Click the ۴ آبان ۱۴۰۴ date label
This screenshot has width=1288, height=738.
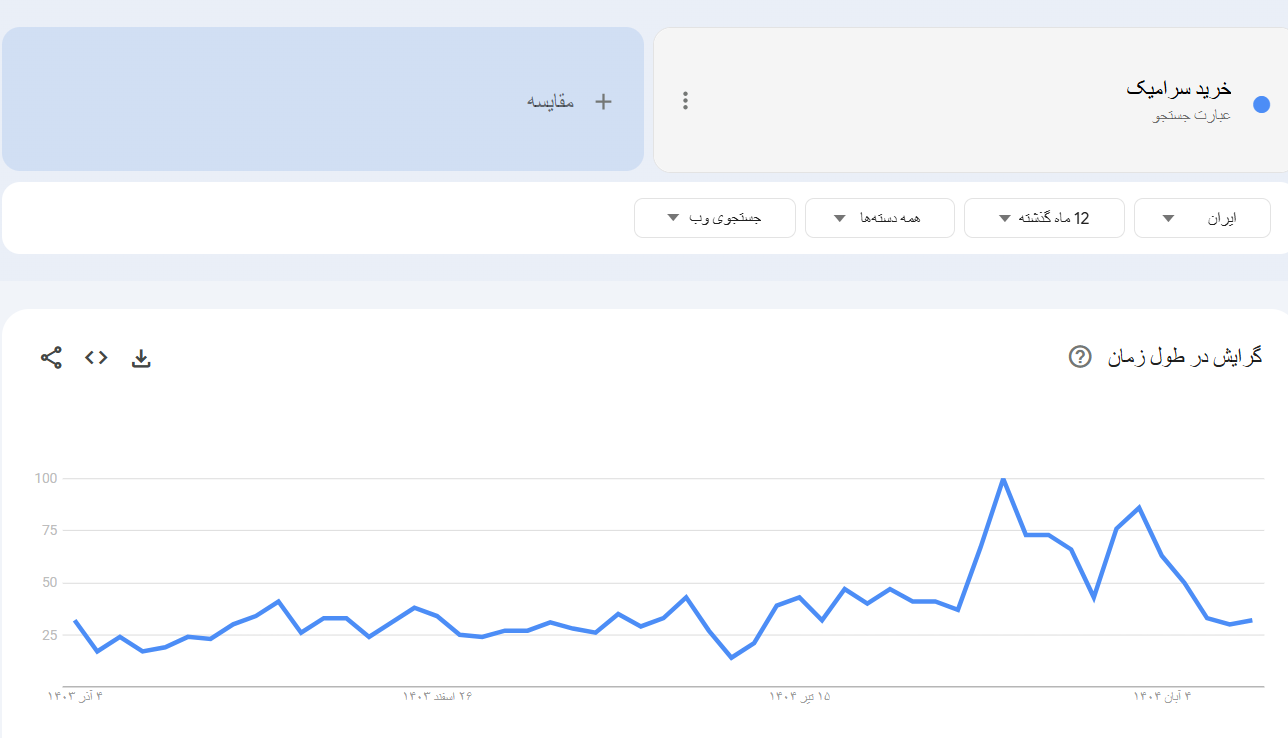point(1162,695)
